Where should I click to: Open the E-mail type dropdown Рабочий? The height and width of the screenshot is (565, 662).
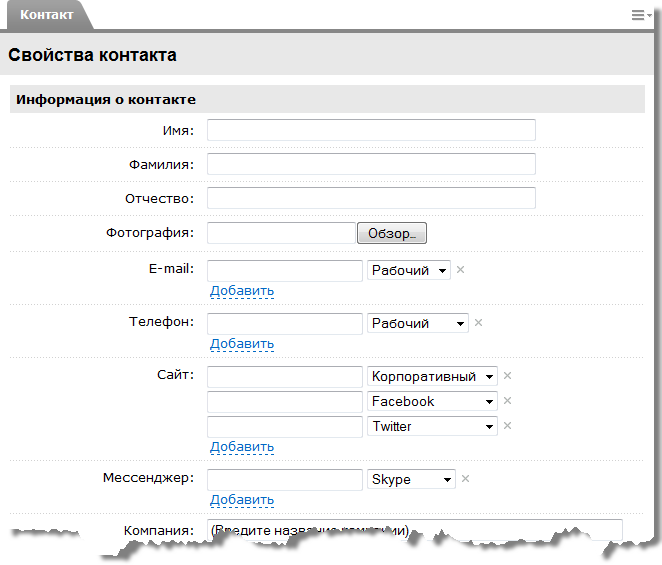click(409, 271)
